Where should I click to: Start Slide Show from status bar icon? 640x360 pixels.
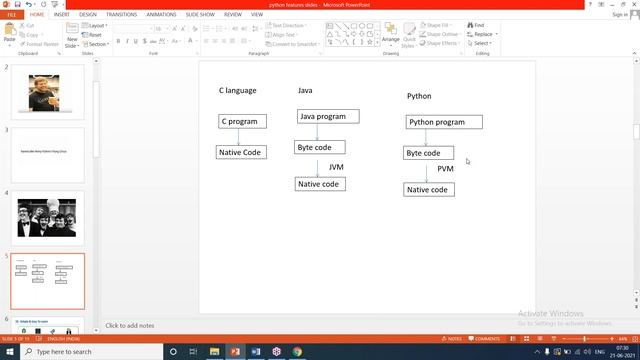(x=553, y=339)
